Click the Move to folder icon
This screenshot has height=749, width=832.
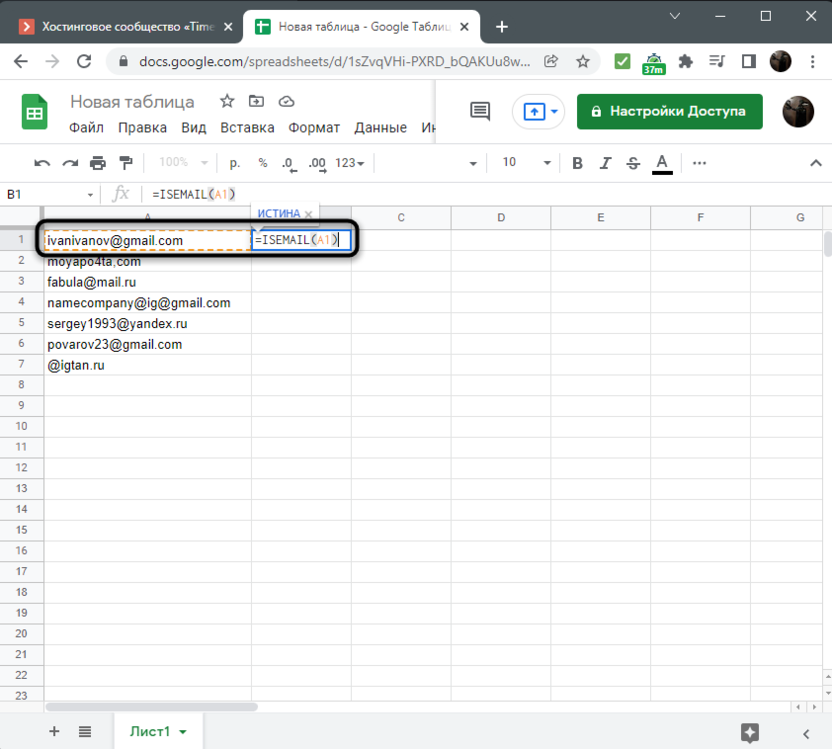pos(257,102)
